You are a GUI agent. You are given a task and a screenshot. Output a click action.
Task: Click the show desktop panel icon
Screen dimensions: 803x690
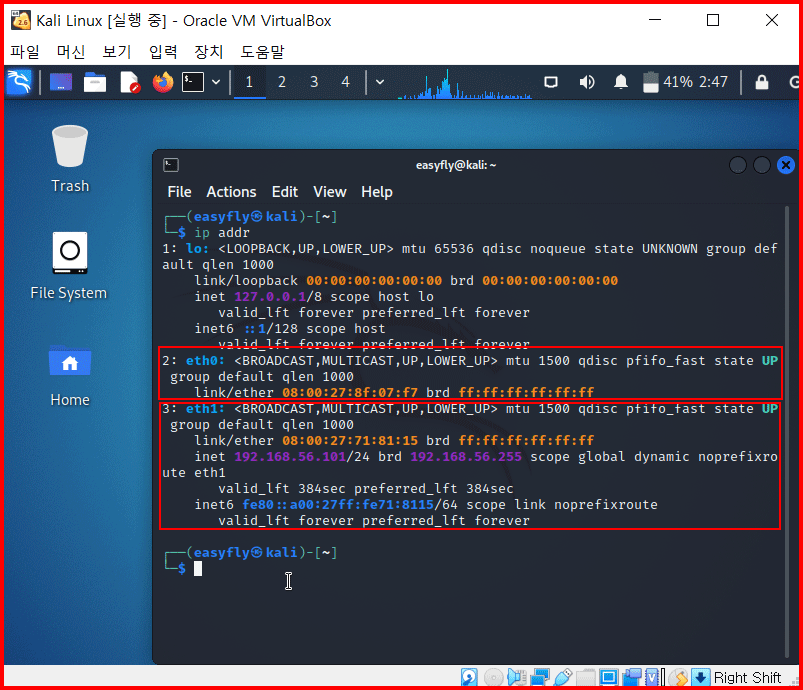click(x=61, y=82)
